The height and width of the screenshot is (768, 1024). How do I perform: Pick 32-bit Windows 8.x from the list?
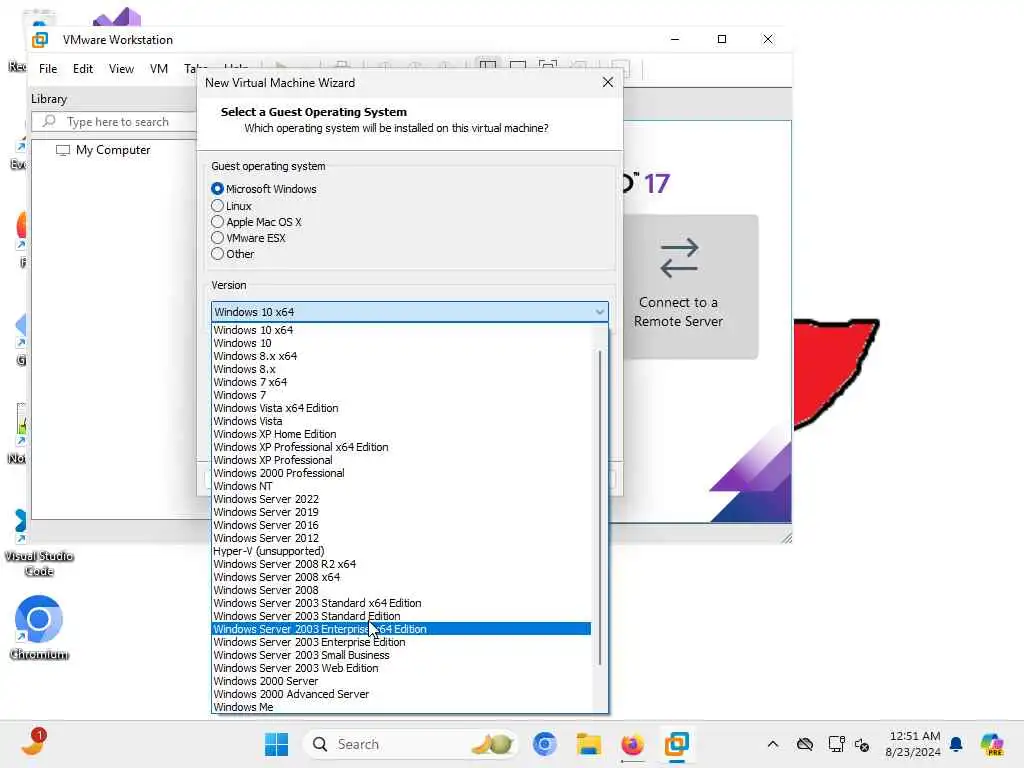(402, 370)
